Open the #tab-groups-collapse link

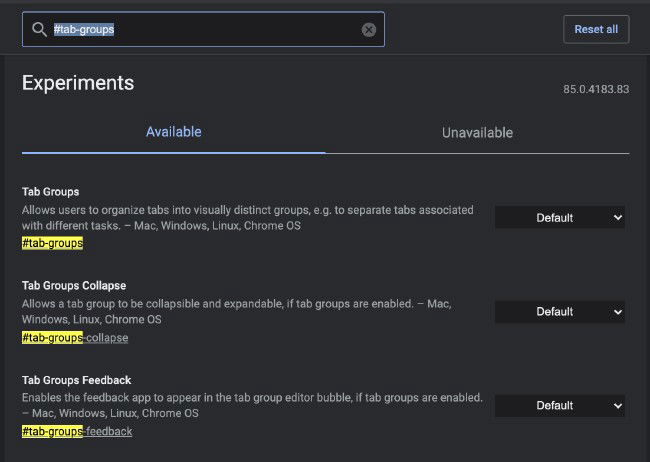[75, 337]
